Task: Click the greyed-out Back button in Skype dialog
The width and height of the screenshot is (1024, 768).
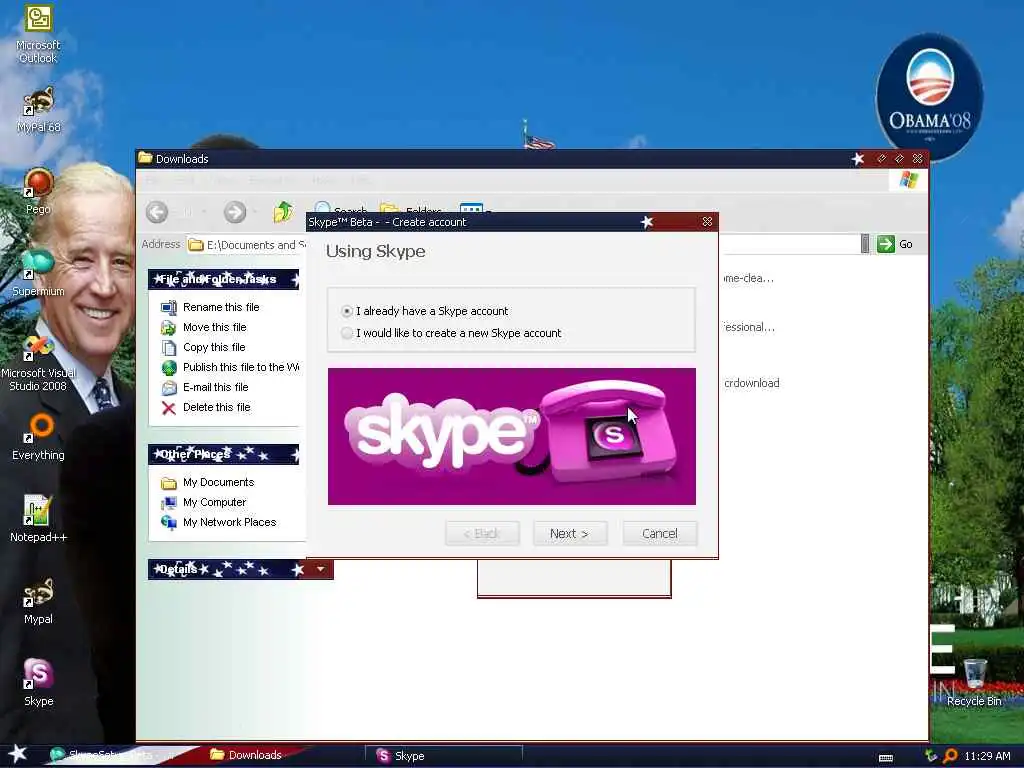Action: tap(482, 534)
